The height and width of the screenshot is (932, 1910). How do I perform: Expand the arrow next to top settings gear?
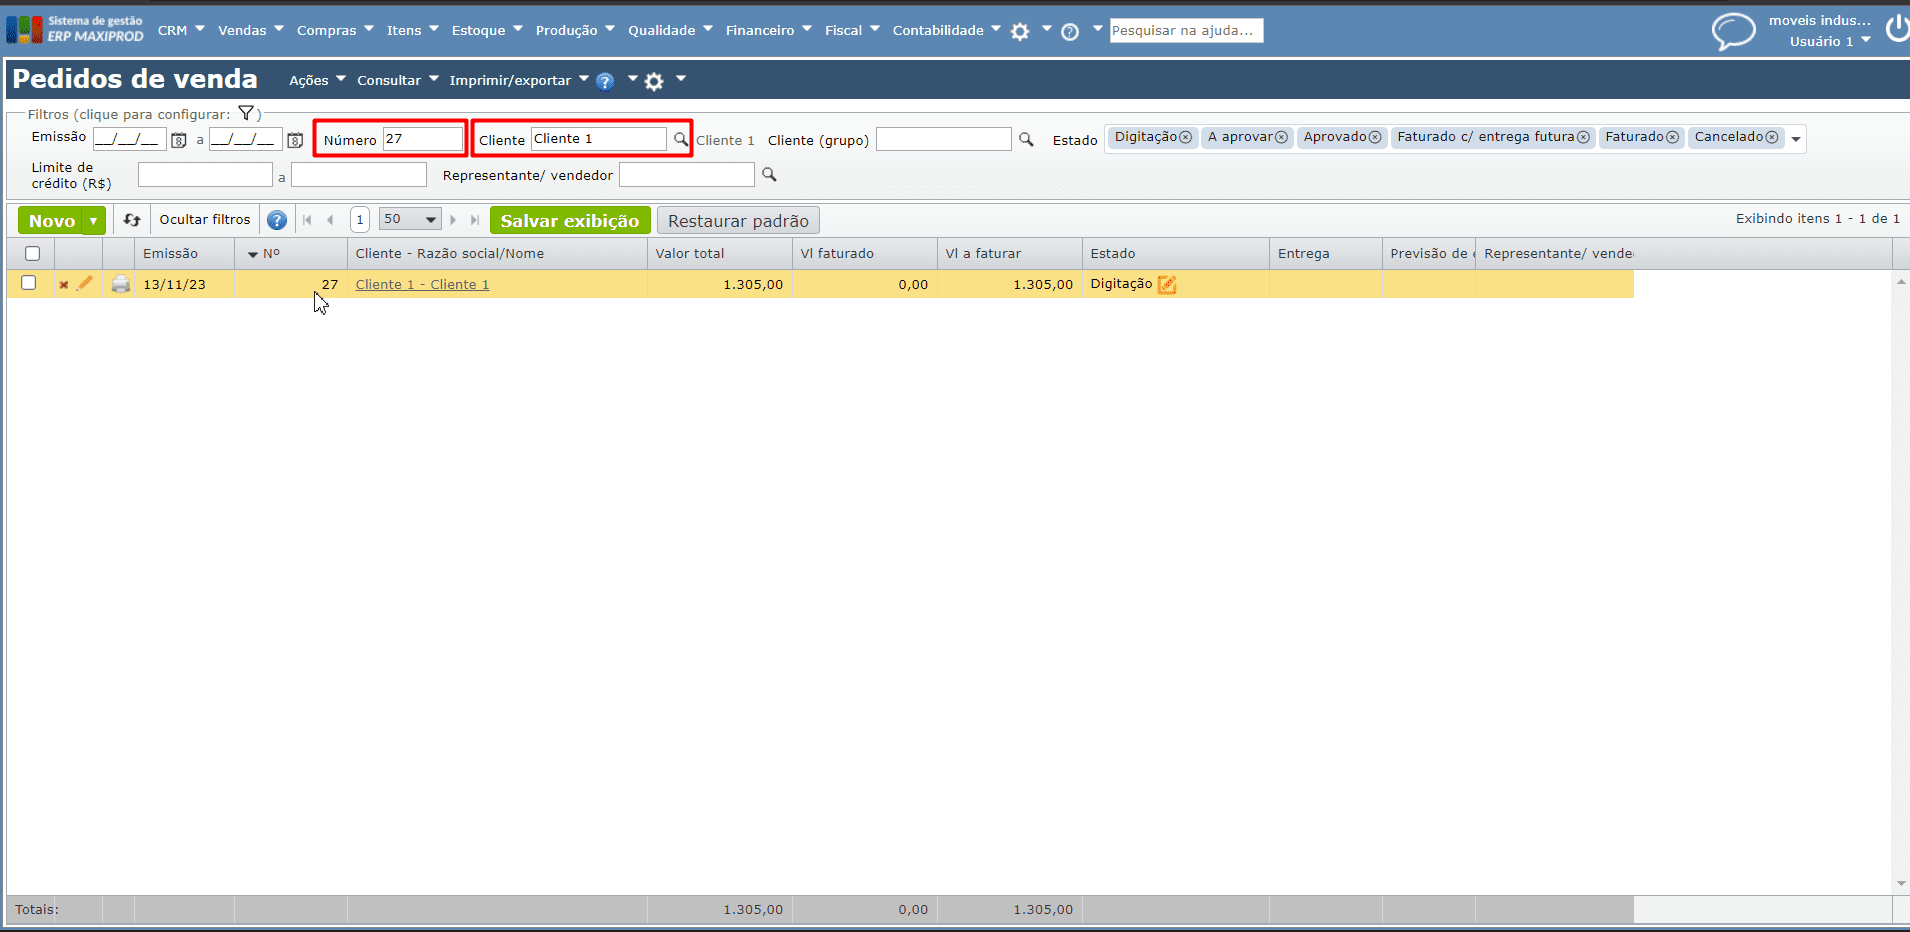coord(1046,29)
